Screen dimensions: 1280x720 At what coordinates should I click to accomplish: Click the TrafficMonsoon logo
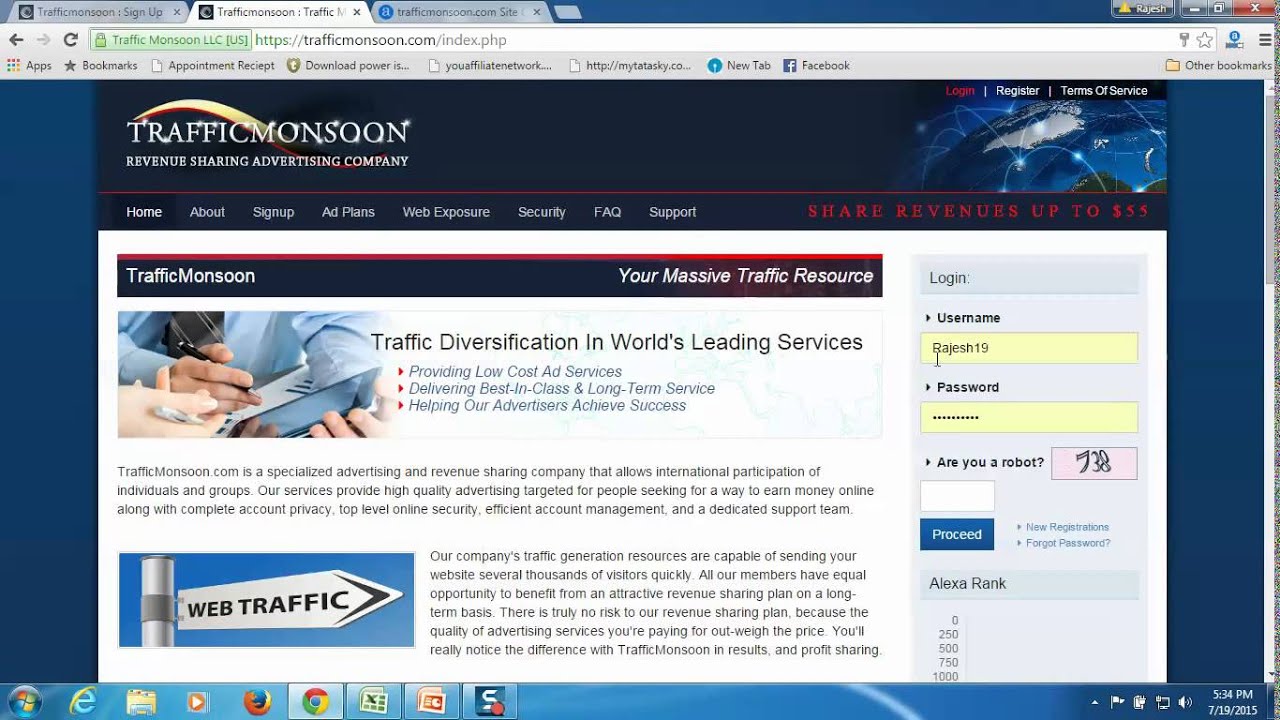267,133
